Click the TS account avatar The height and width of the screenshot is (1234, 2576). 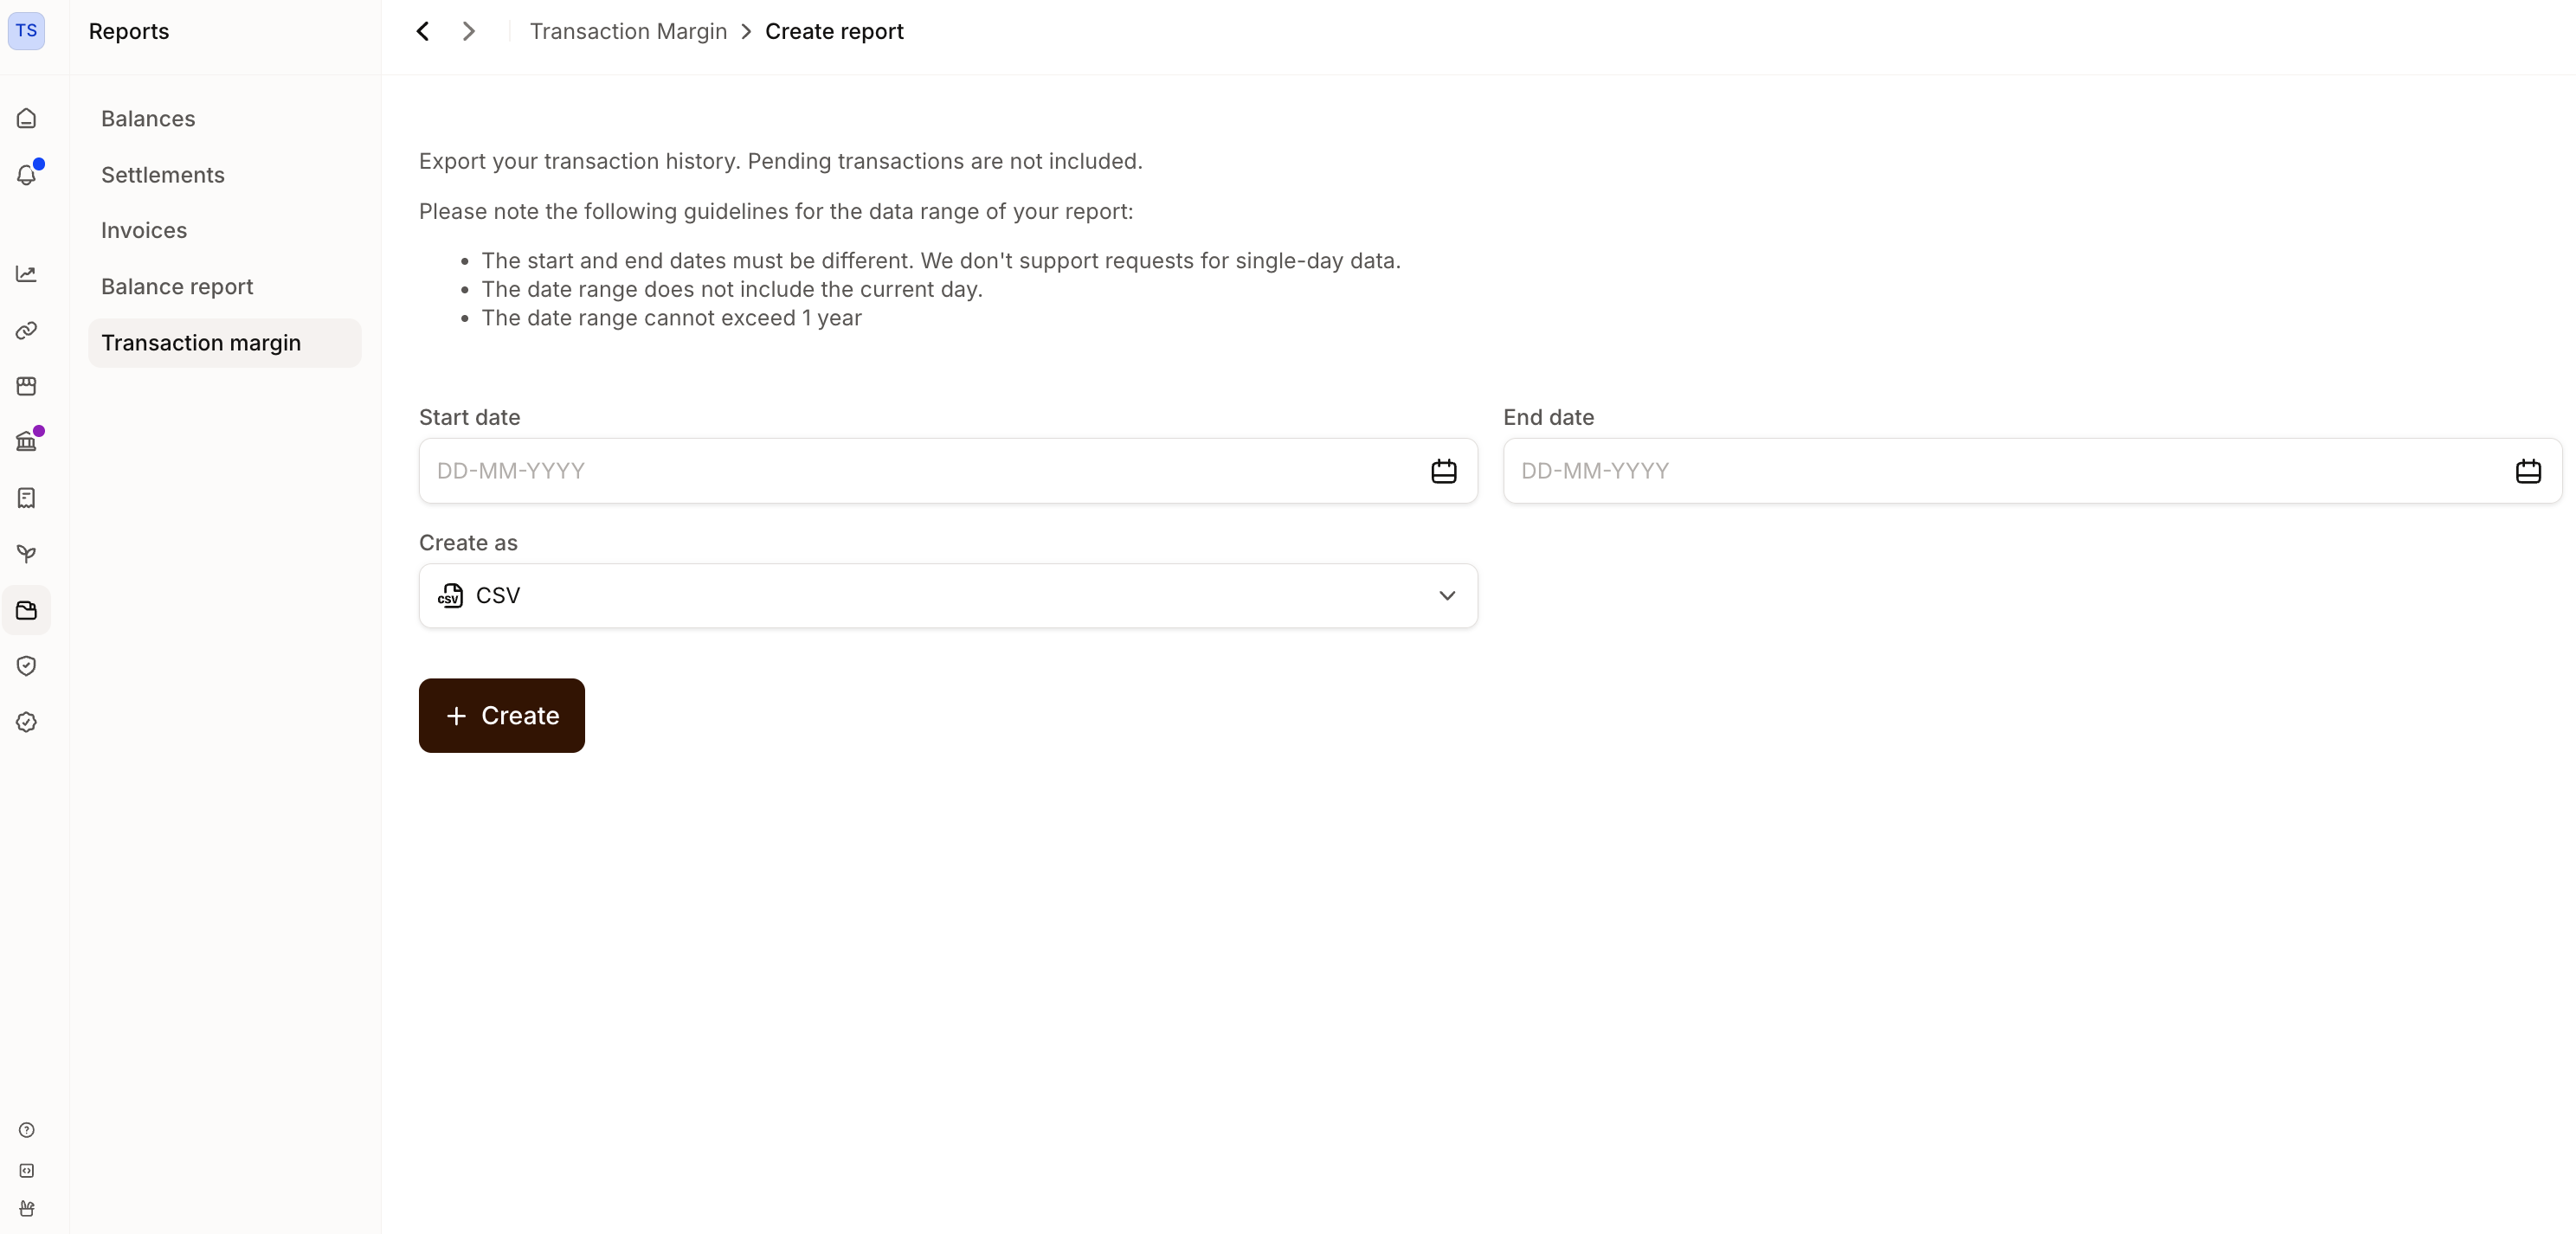click(27, 31)
